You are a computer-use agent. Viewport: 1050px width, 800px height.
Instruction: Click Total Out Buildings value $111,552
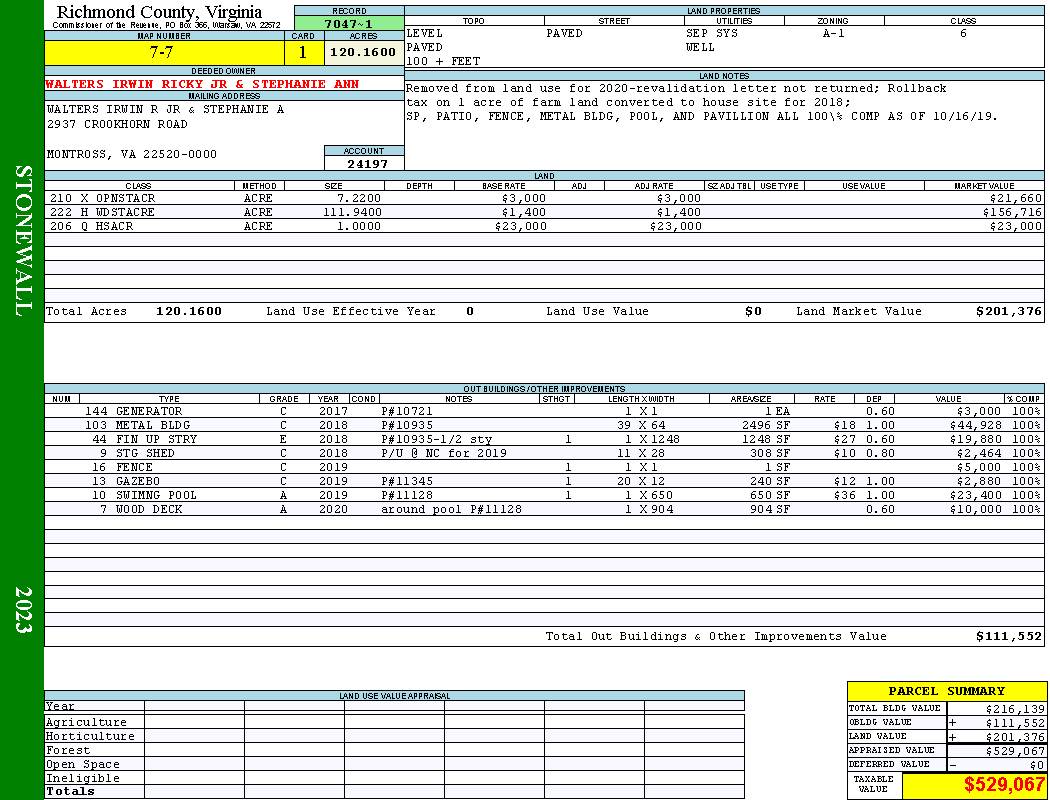pos(1008,637)
